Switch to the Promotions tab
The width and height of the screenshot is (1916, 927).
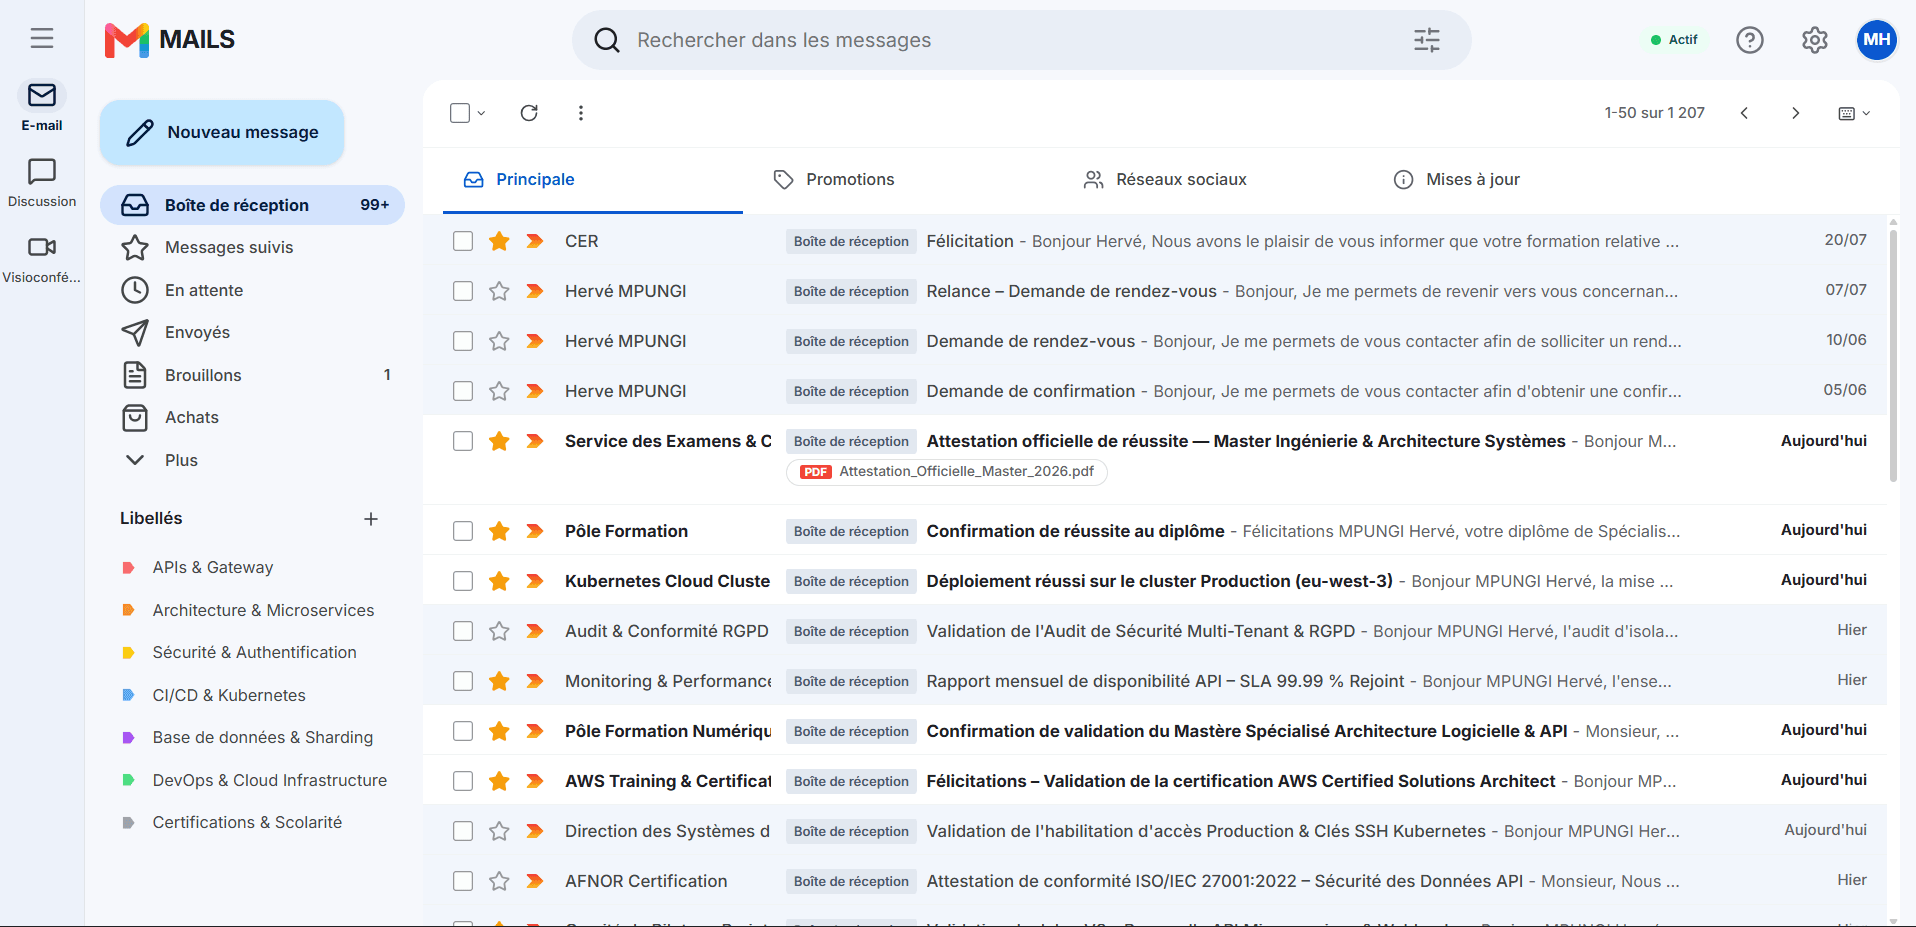[x=834, y=180]
